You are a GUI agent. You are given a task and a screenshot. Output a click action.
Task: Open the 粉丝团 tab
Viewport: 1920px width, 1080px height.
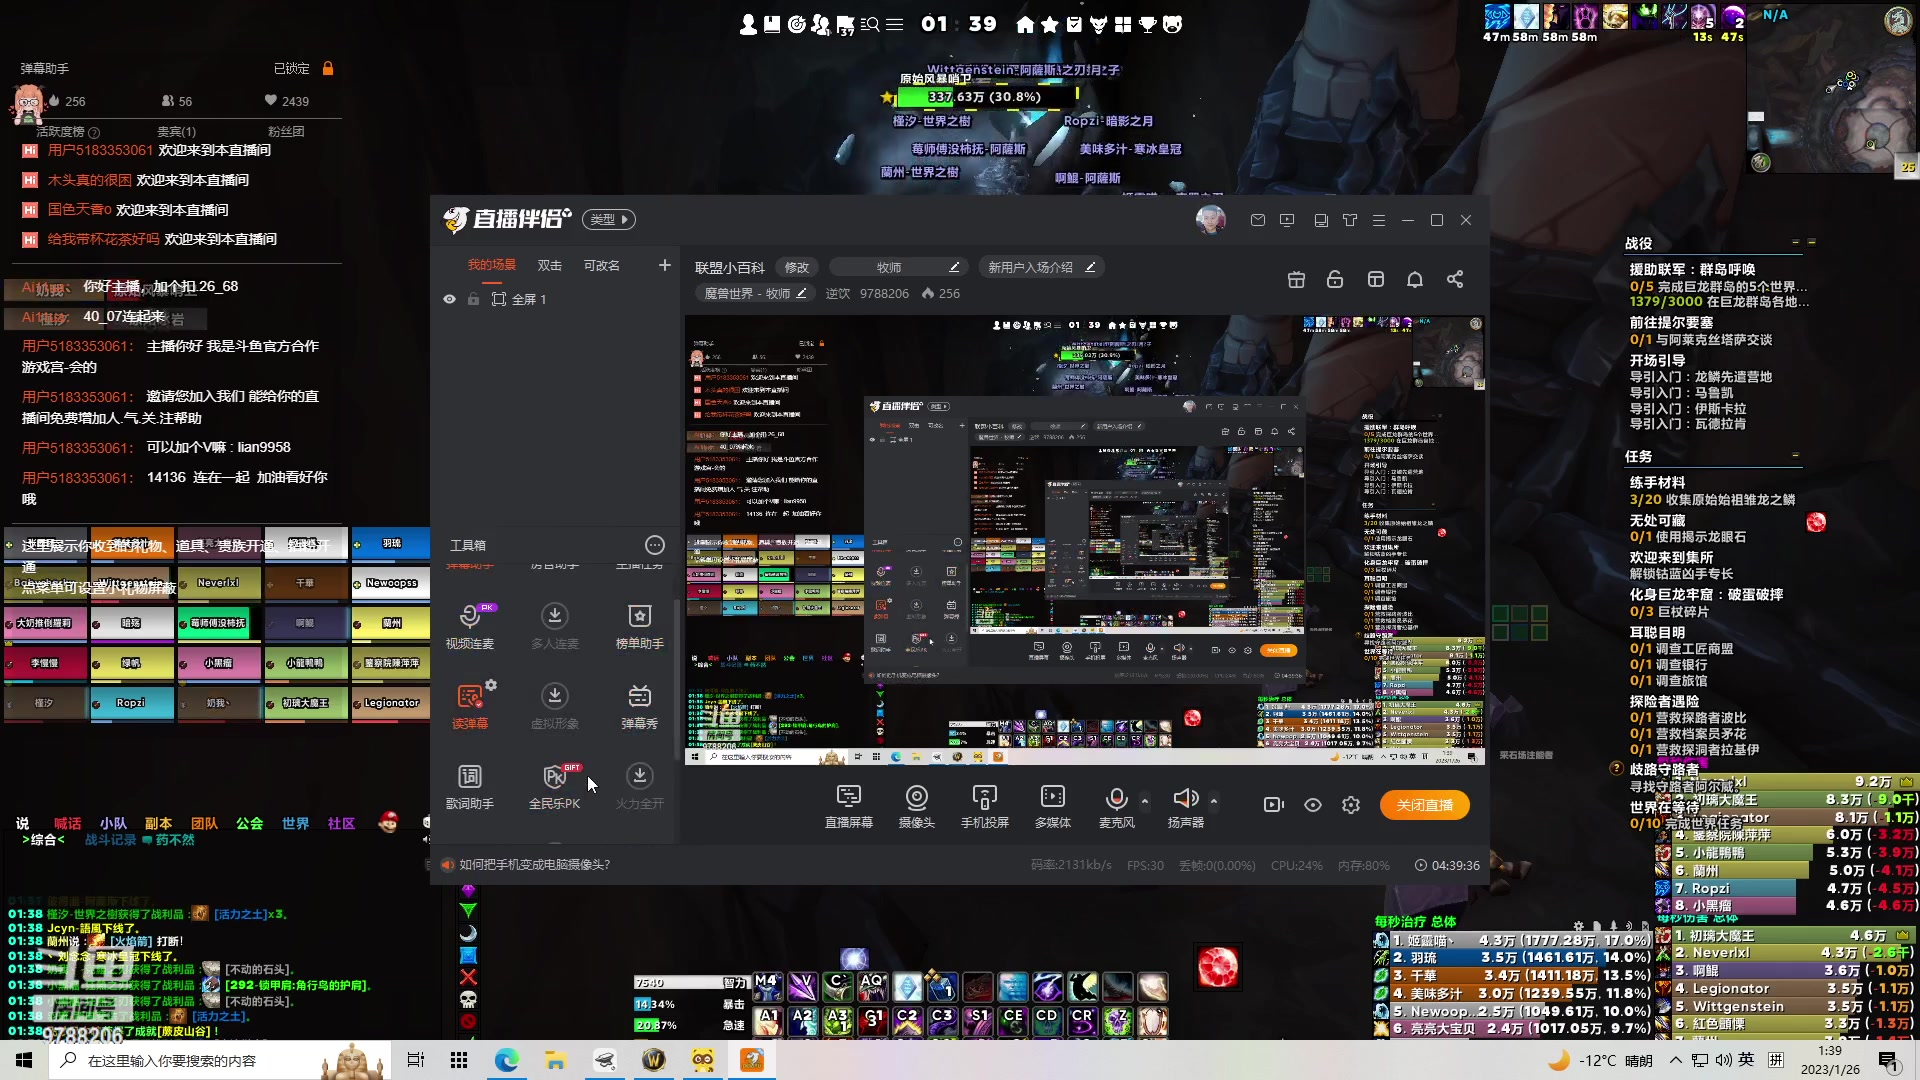tap(286, 131)
